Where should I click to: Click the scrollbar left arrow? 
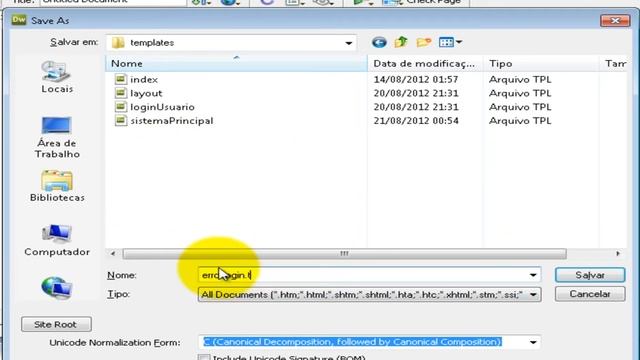point(113,253)
